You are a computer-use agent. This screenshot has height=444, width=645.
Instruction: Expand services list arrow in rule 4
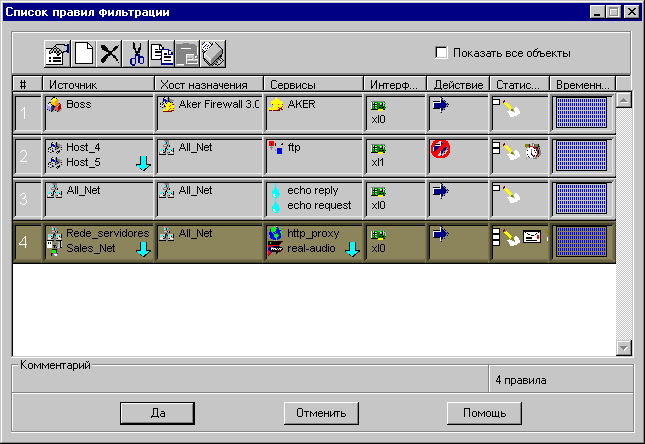(352, 249)
